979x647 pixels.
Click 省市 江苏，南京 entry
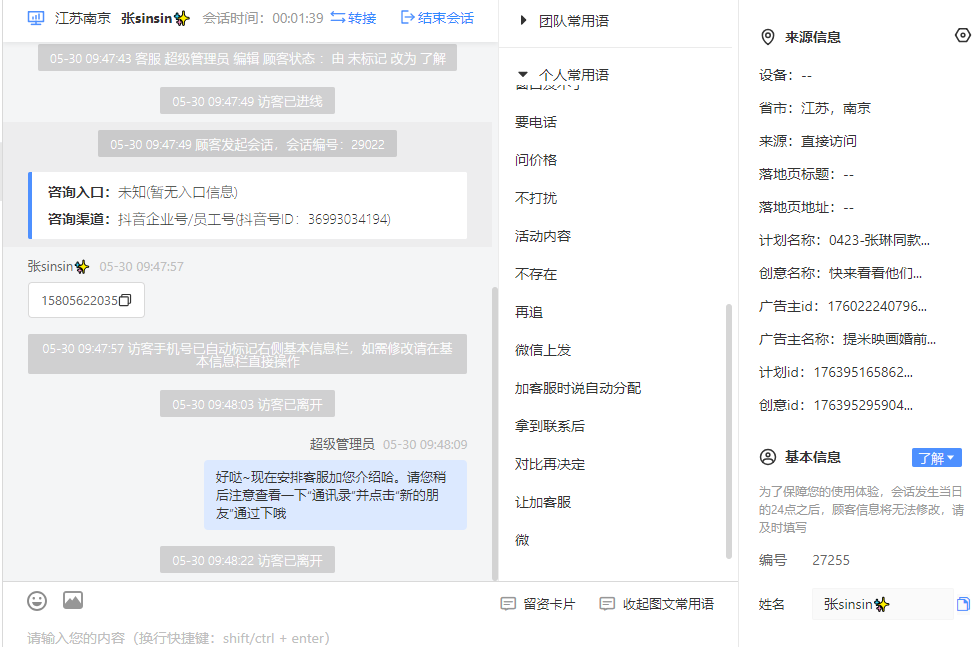click(x=814, y=108)
